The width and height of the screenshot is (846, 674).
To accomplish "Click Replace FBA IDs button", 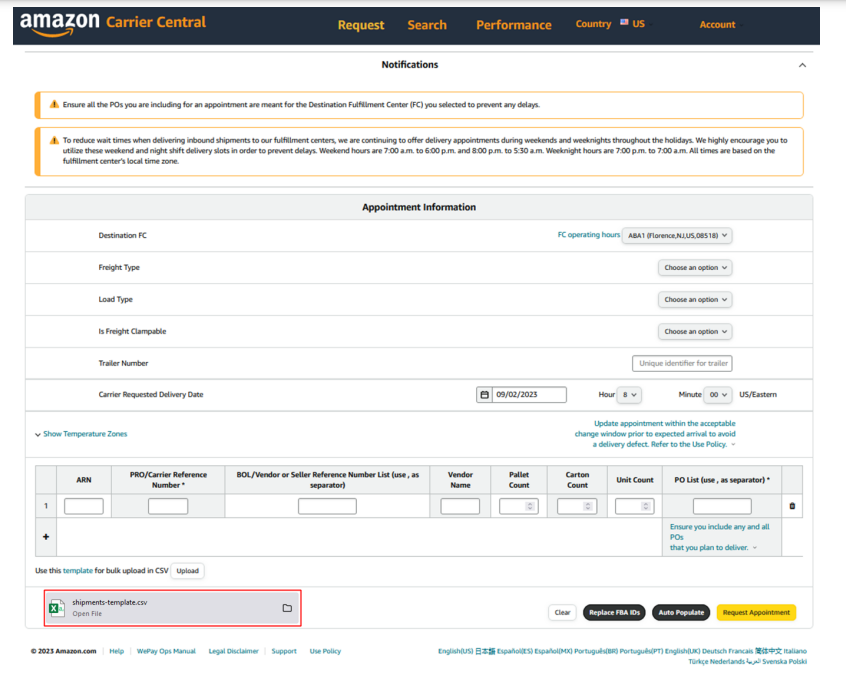I will [x=614, y=612].
